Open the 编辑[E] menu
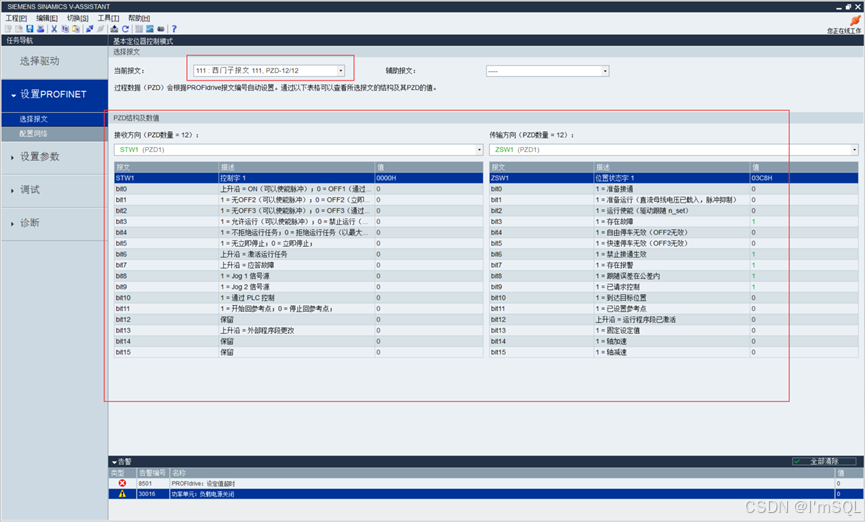 point(47,18)
